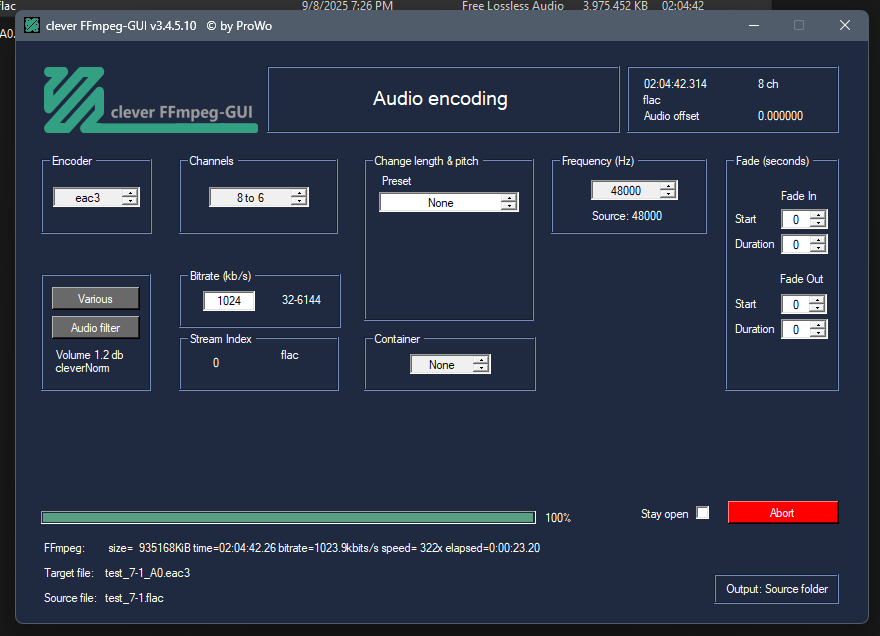Click the Audio encoding header panel
The width and height of the screenshot is (880, 636).
pos(443,99)
